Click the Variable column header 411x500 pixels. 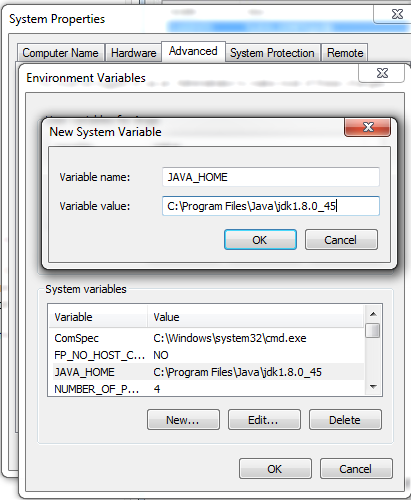coord(98,317)
